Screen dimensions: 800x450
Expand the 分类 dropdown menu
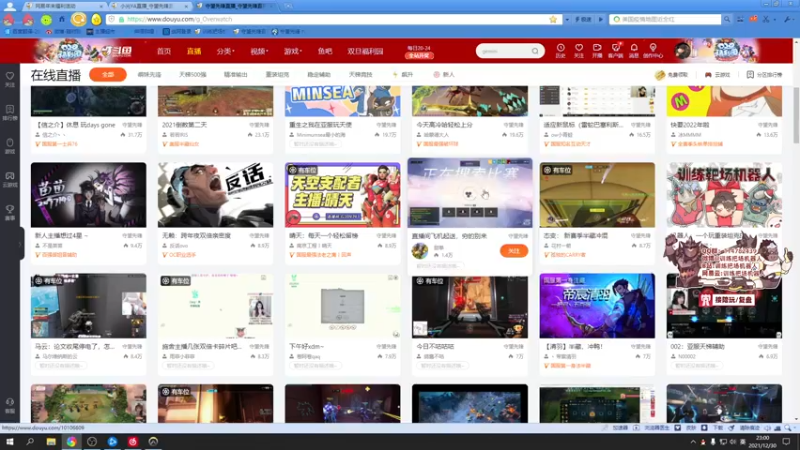225,51
